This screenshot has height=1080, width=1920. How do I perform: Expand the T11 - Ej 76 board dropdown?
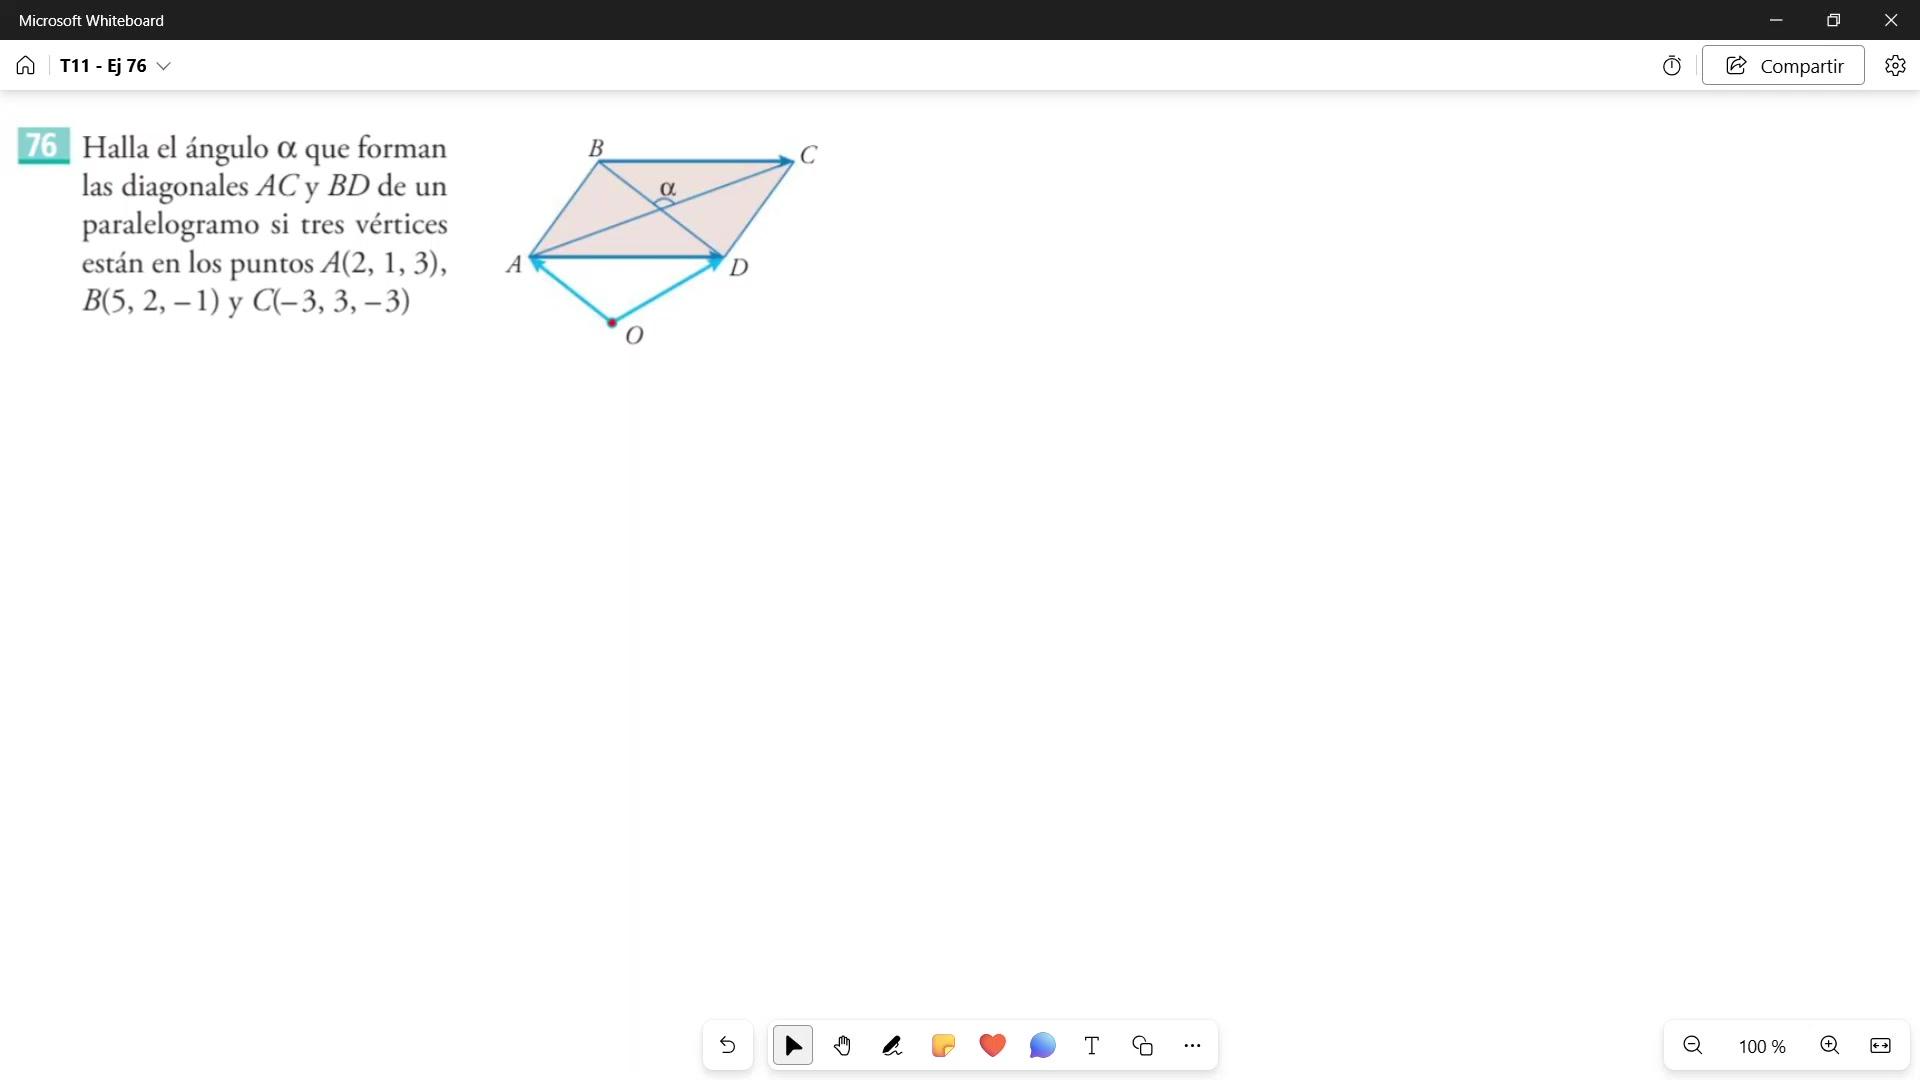click(x=164, y=66)
